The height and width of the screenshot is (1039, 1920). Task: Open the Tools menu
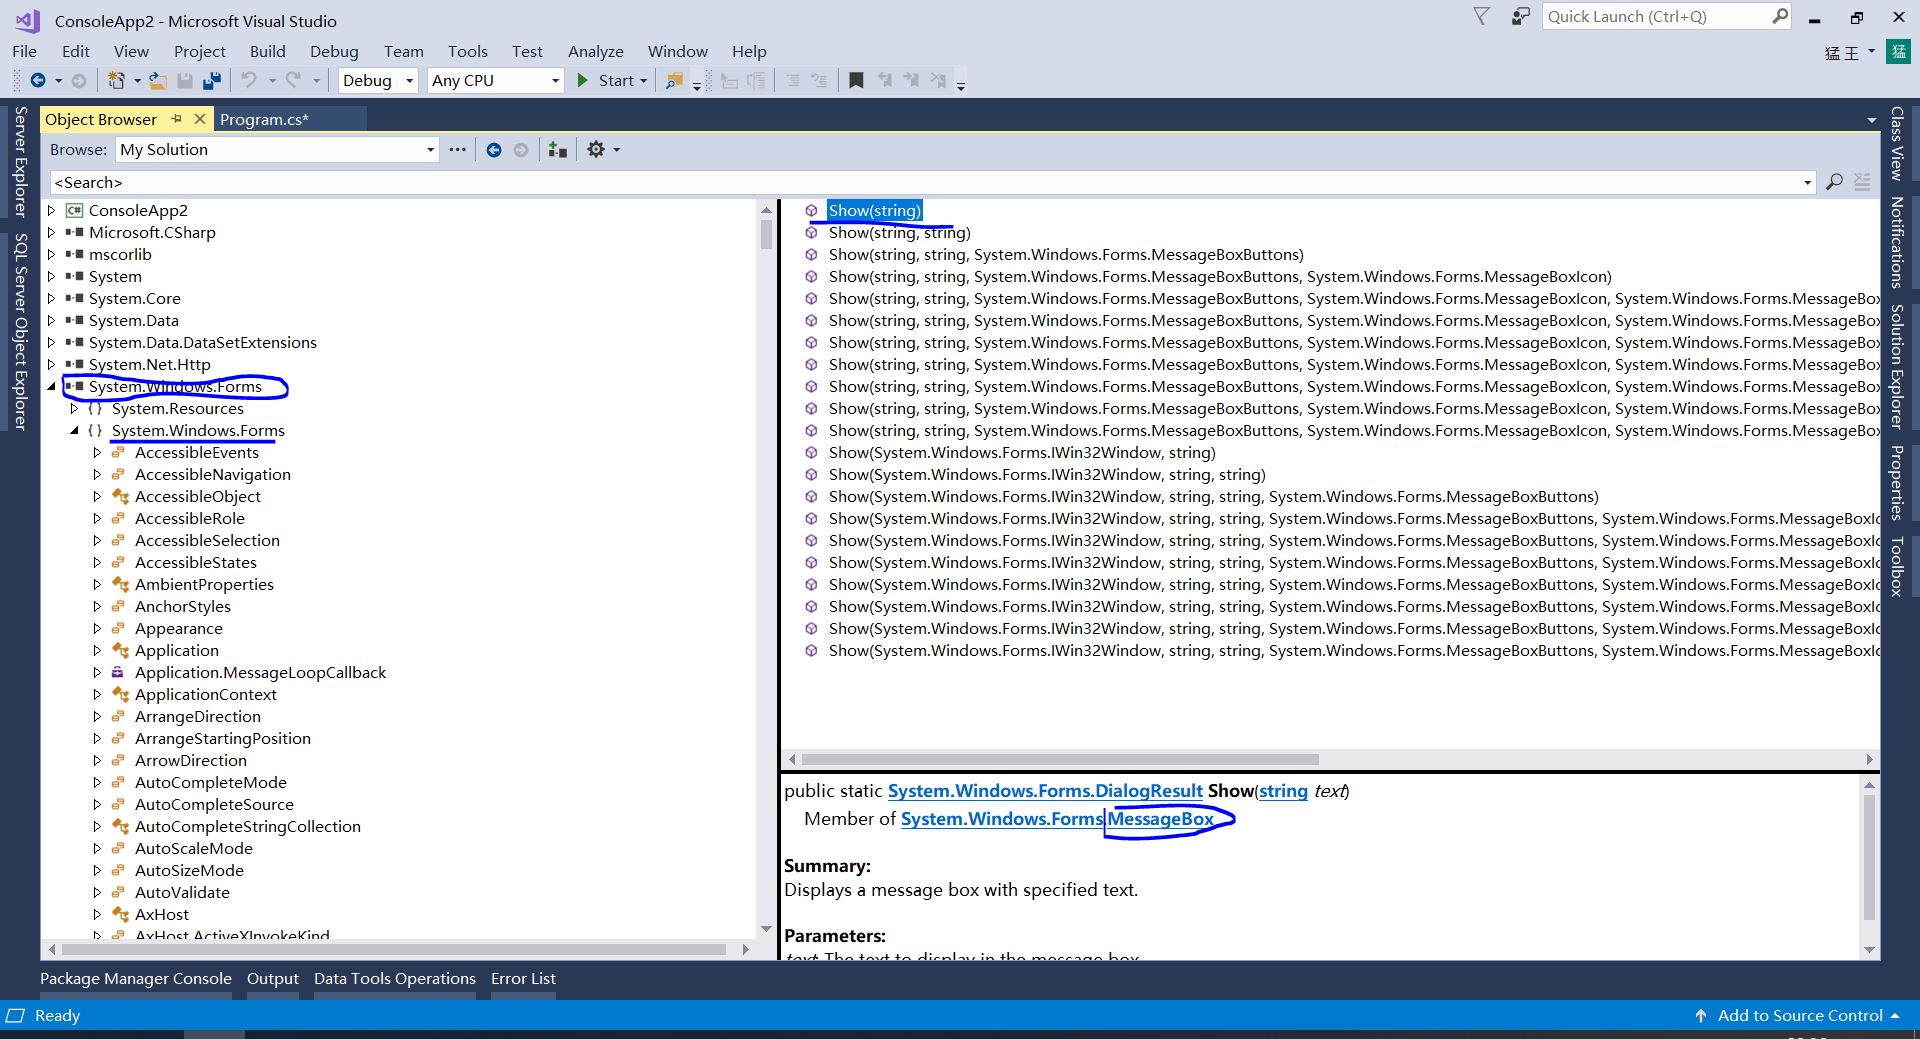coord(468,52)
